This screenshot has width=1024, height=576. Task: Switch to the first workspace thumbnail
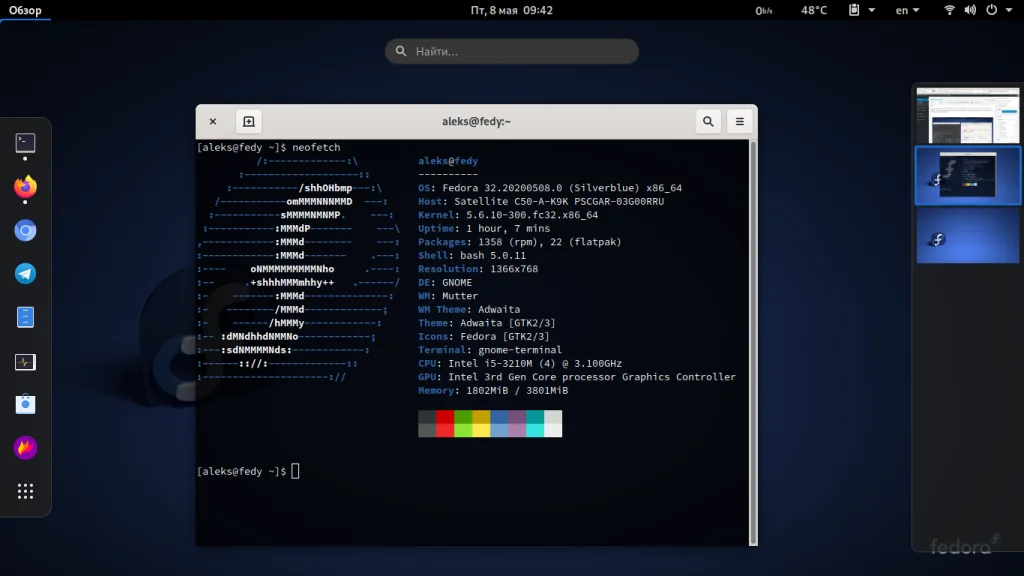pos(967,117)
